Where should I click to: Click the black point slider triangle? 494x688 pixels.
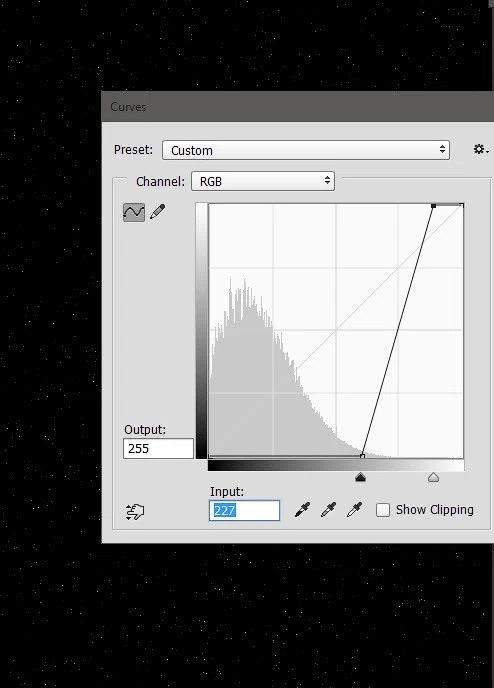coord(360,477)
